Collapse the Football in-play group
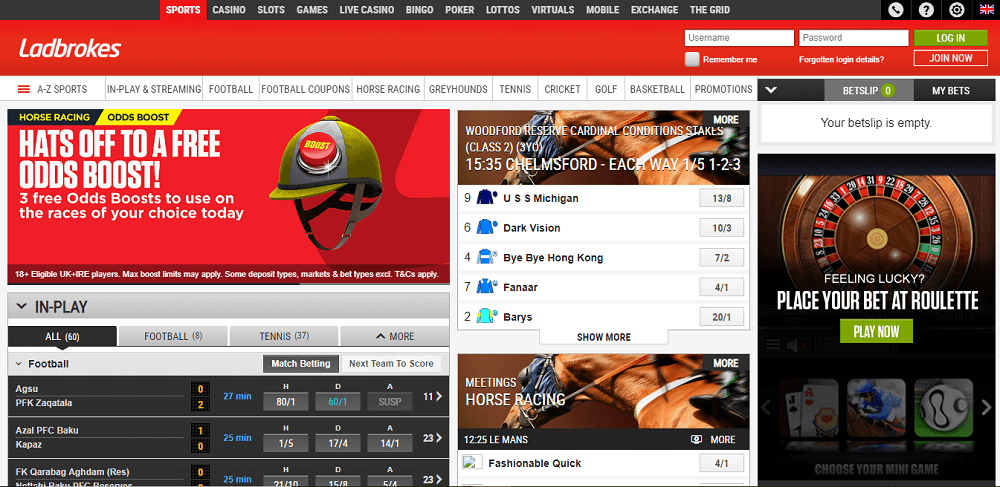 (x=18, y=364)
